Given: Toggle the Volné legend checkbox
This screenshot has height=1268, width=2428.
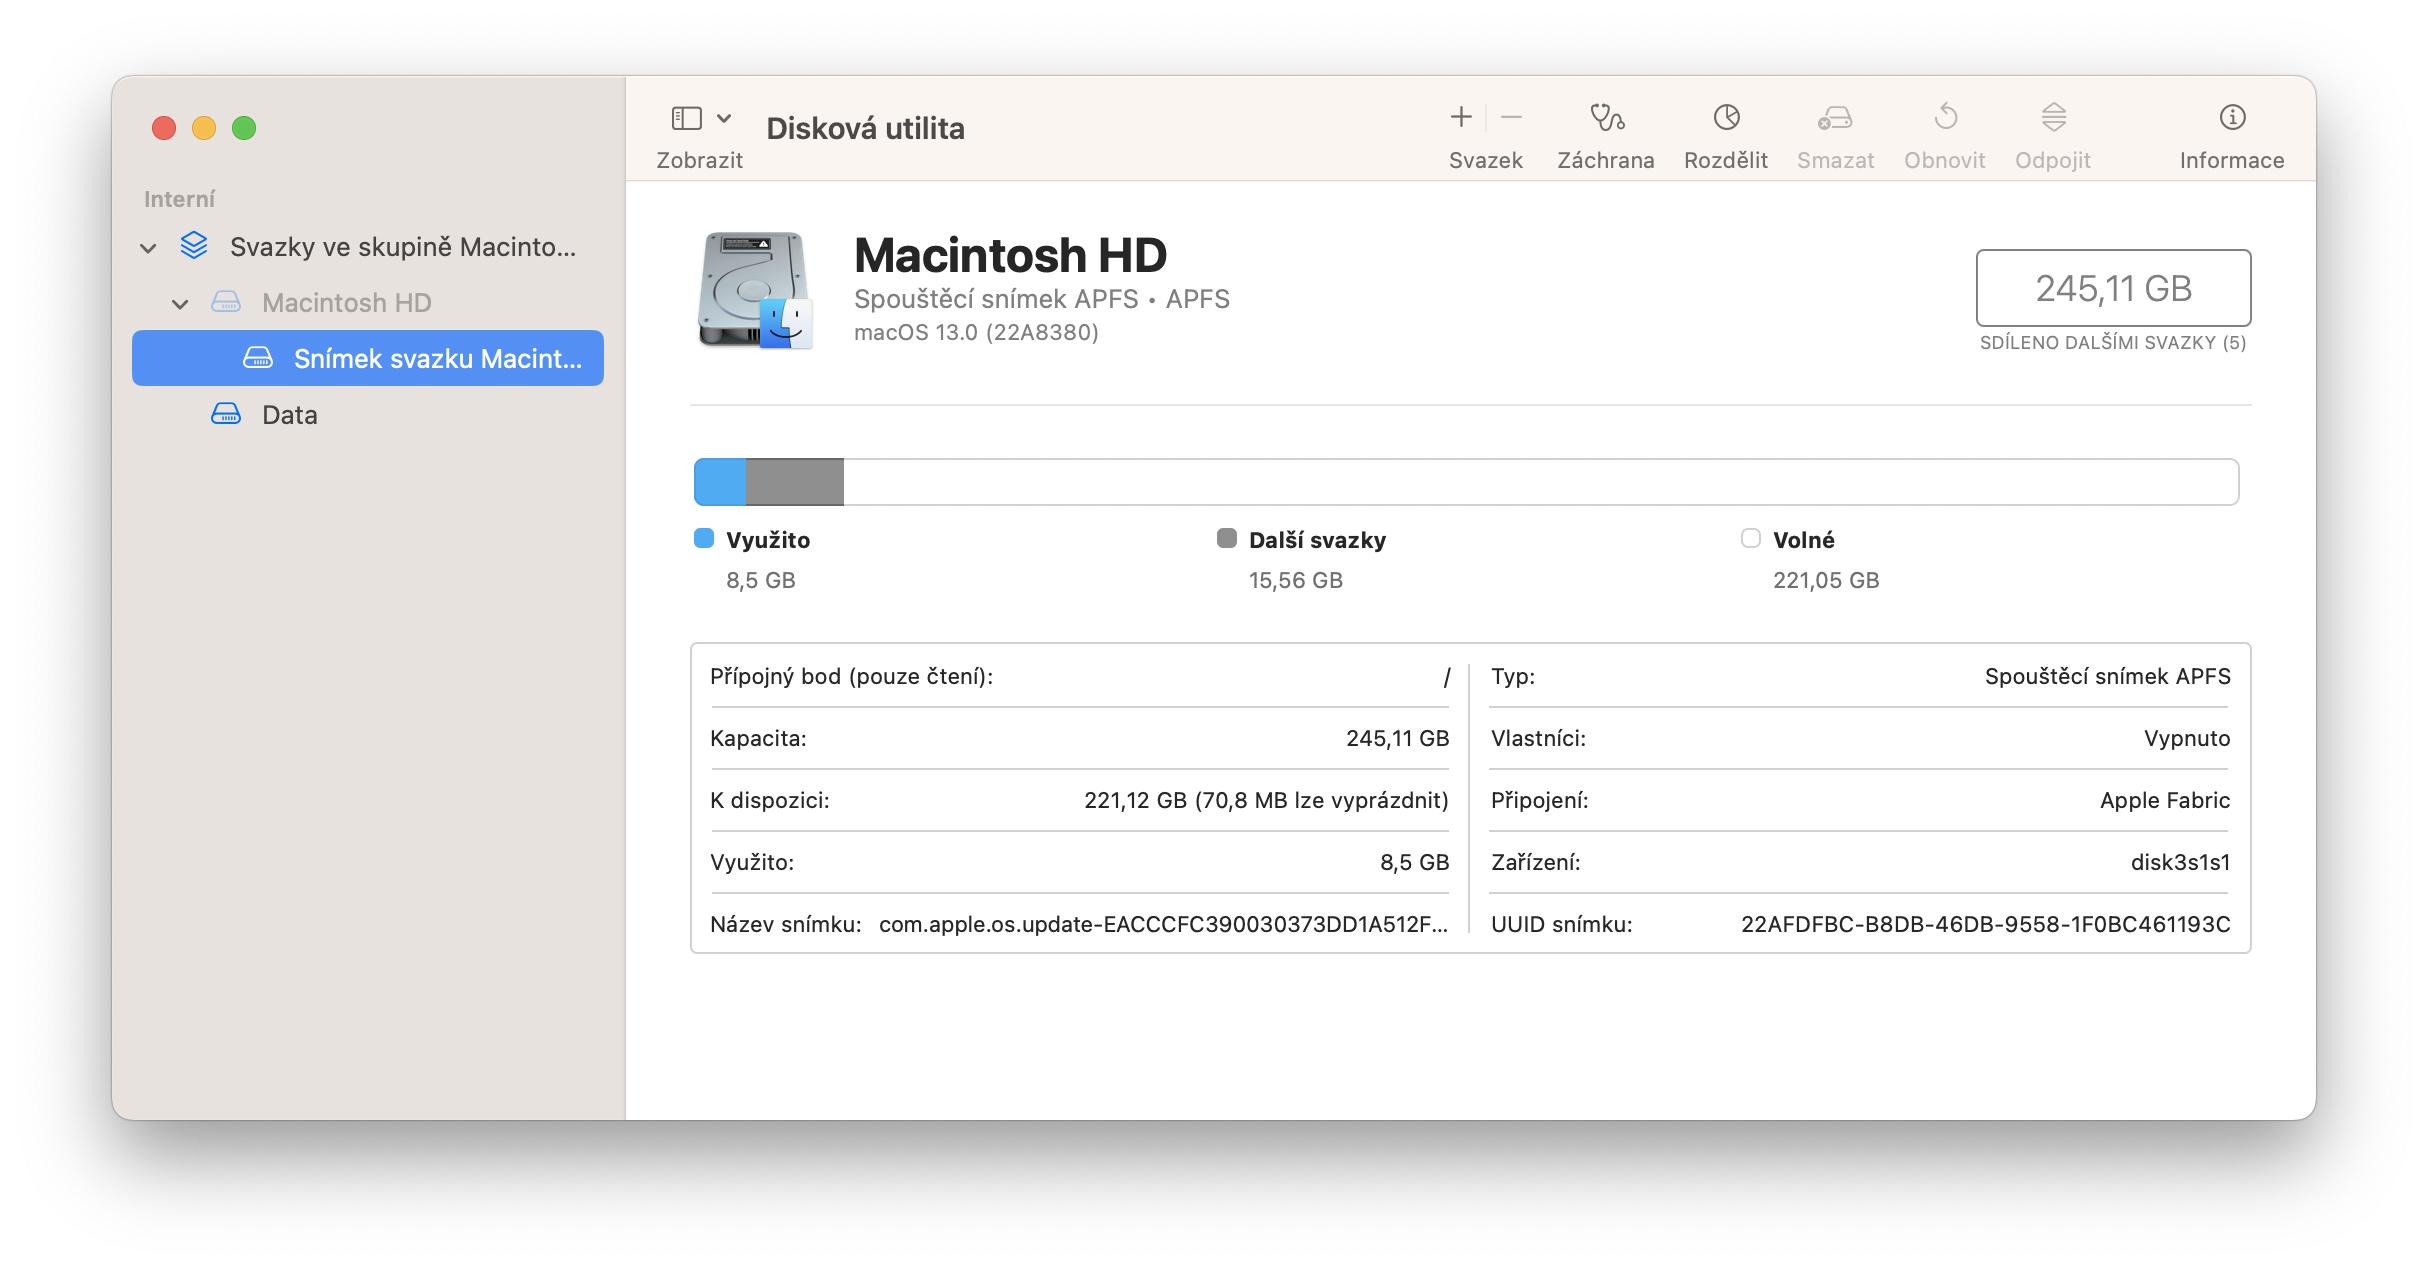Looking at the screenshot, I should (1751, 539).
